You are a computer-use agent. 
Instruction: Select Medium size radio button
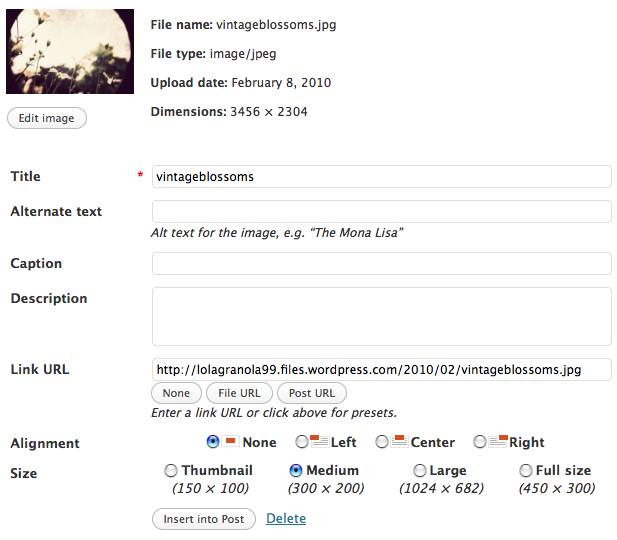pyautogui.click(x=296, y=470)
